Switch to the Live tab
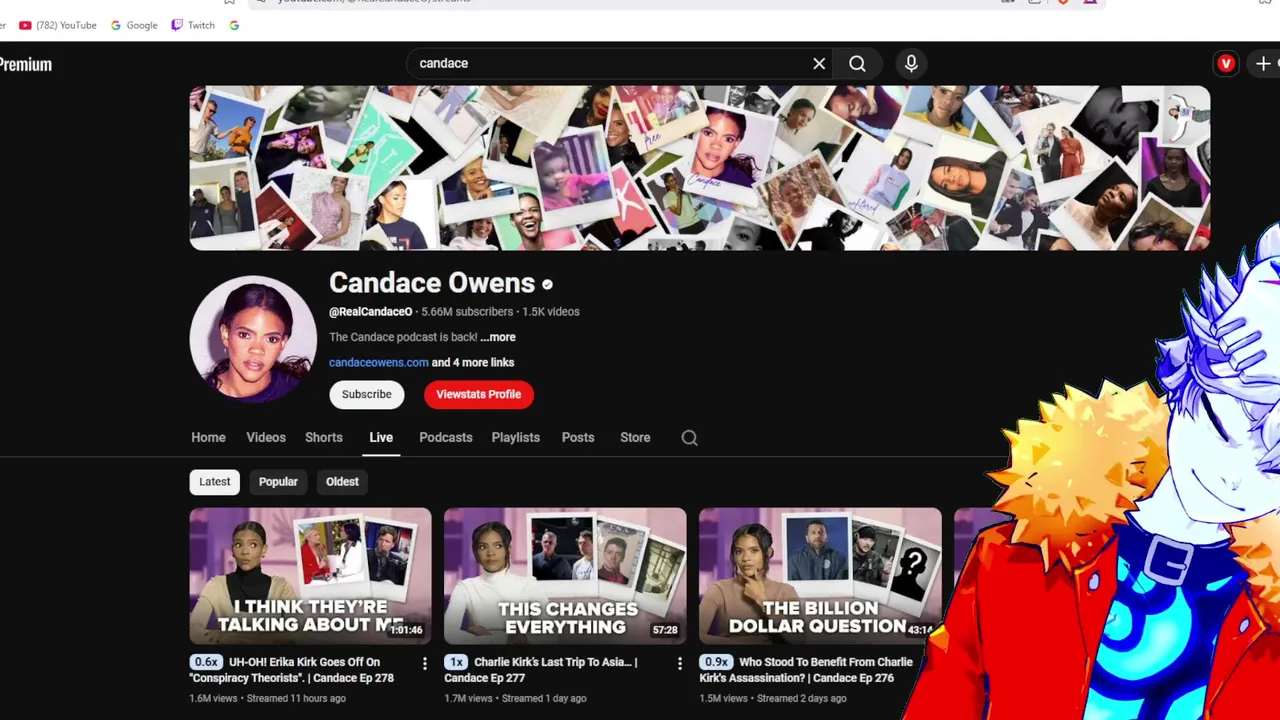 click(x=381, y=437)
